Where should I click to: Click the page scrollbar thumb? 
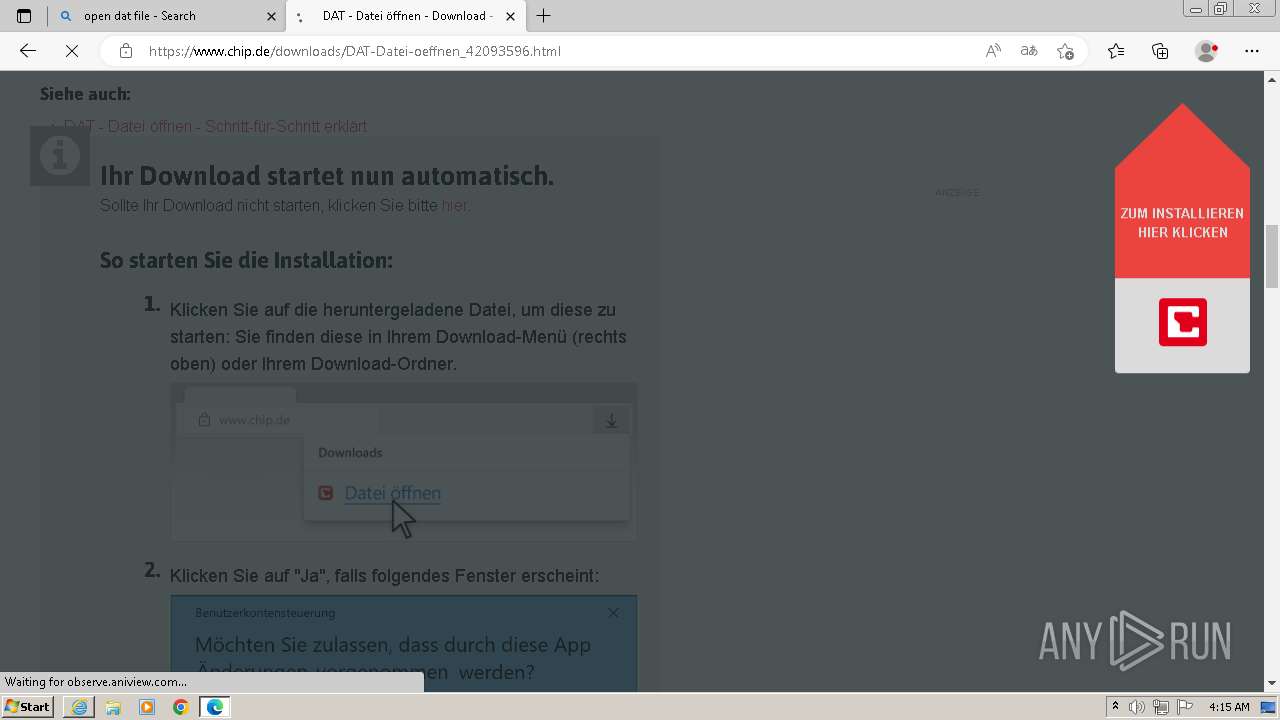tap(1272, 256)
